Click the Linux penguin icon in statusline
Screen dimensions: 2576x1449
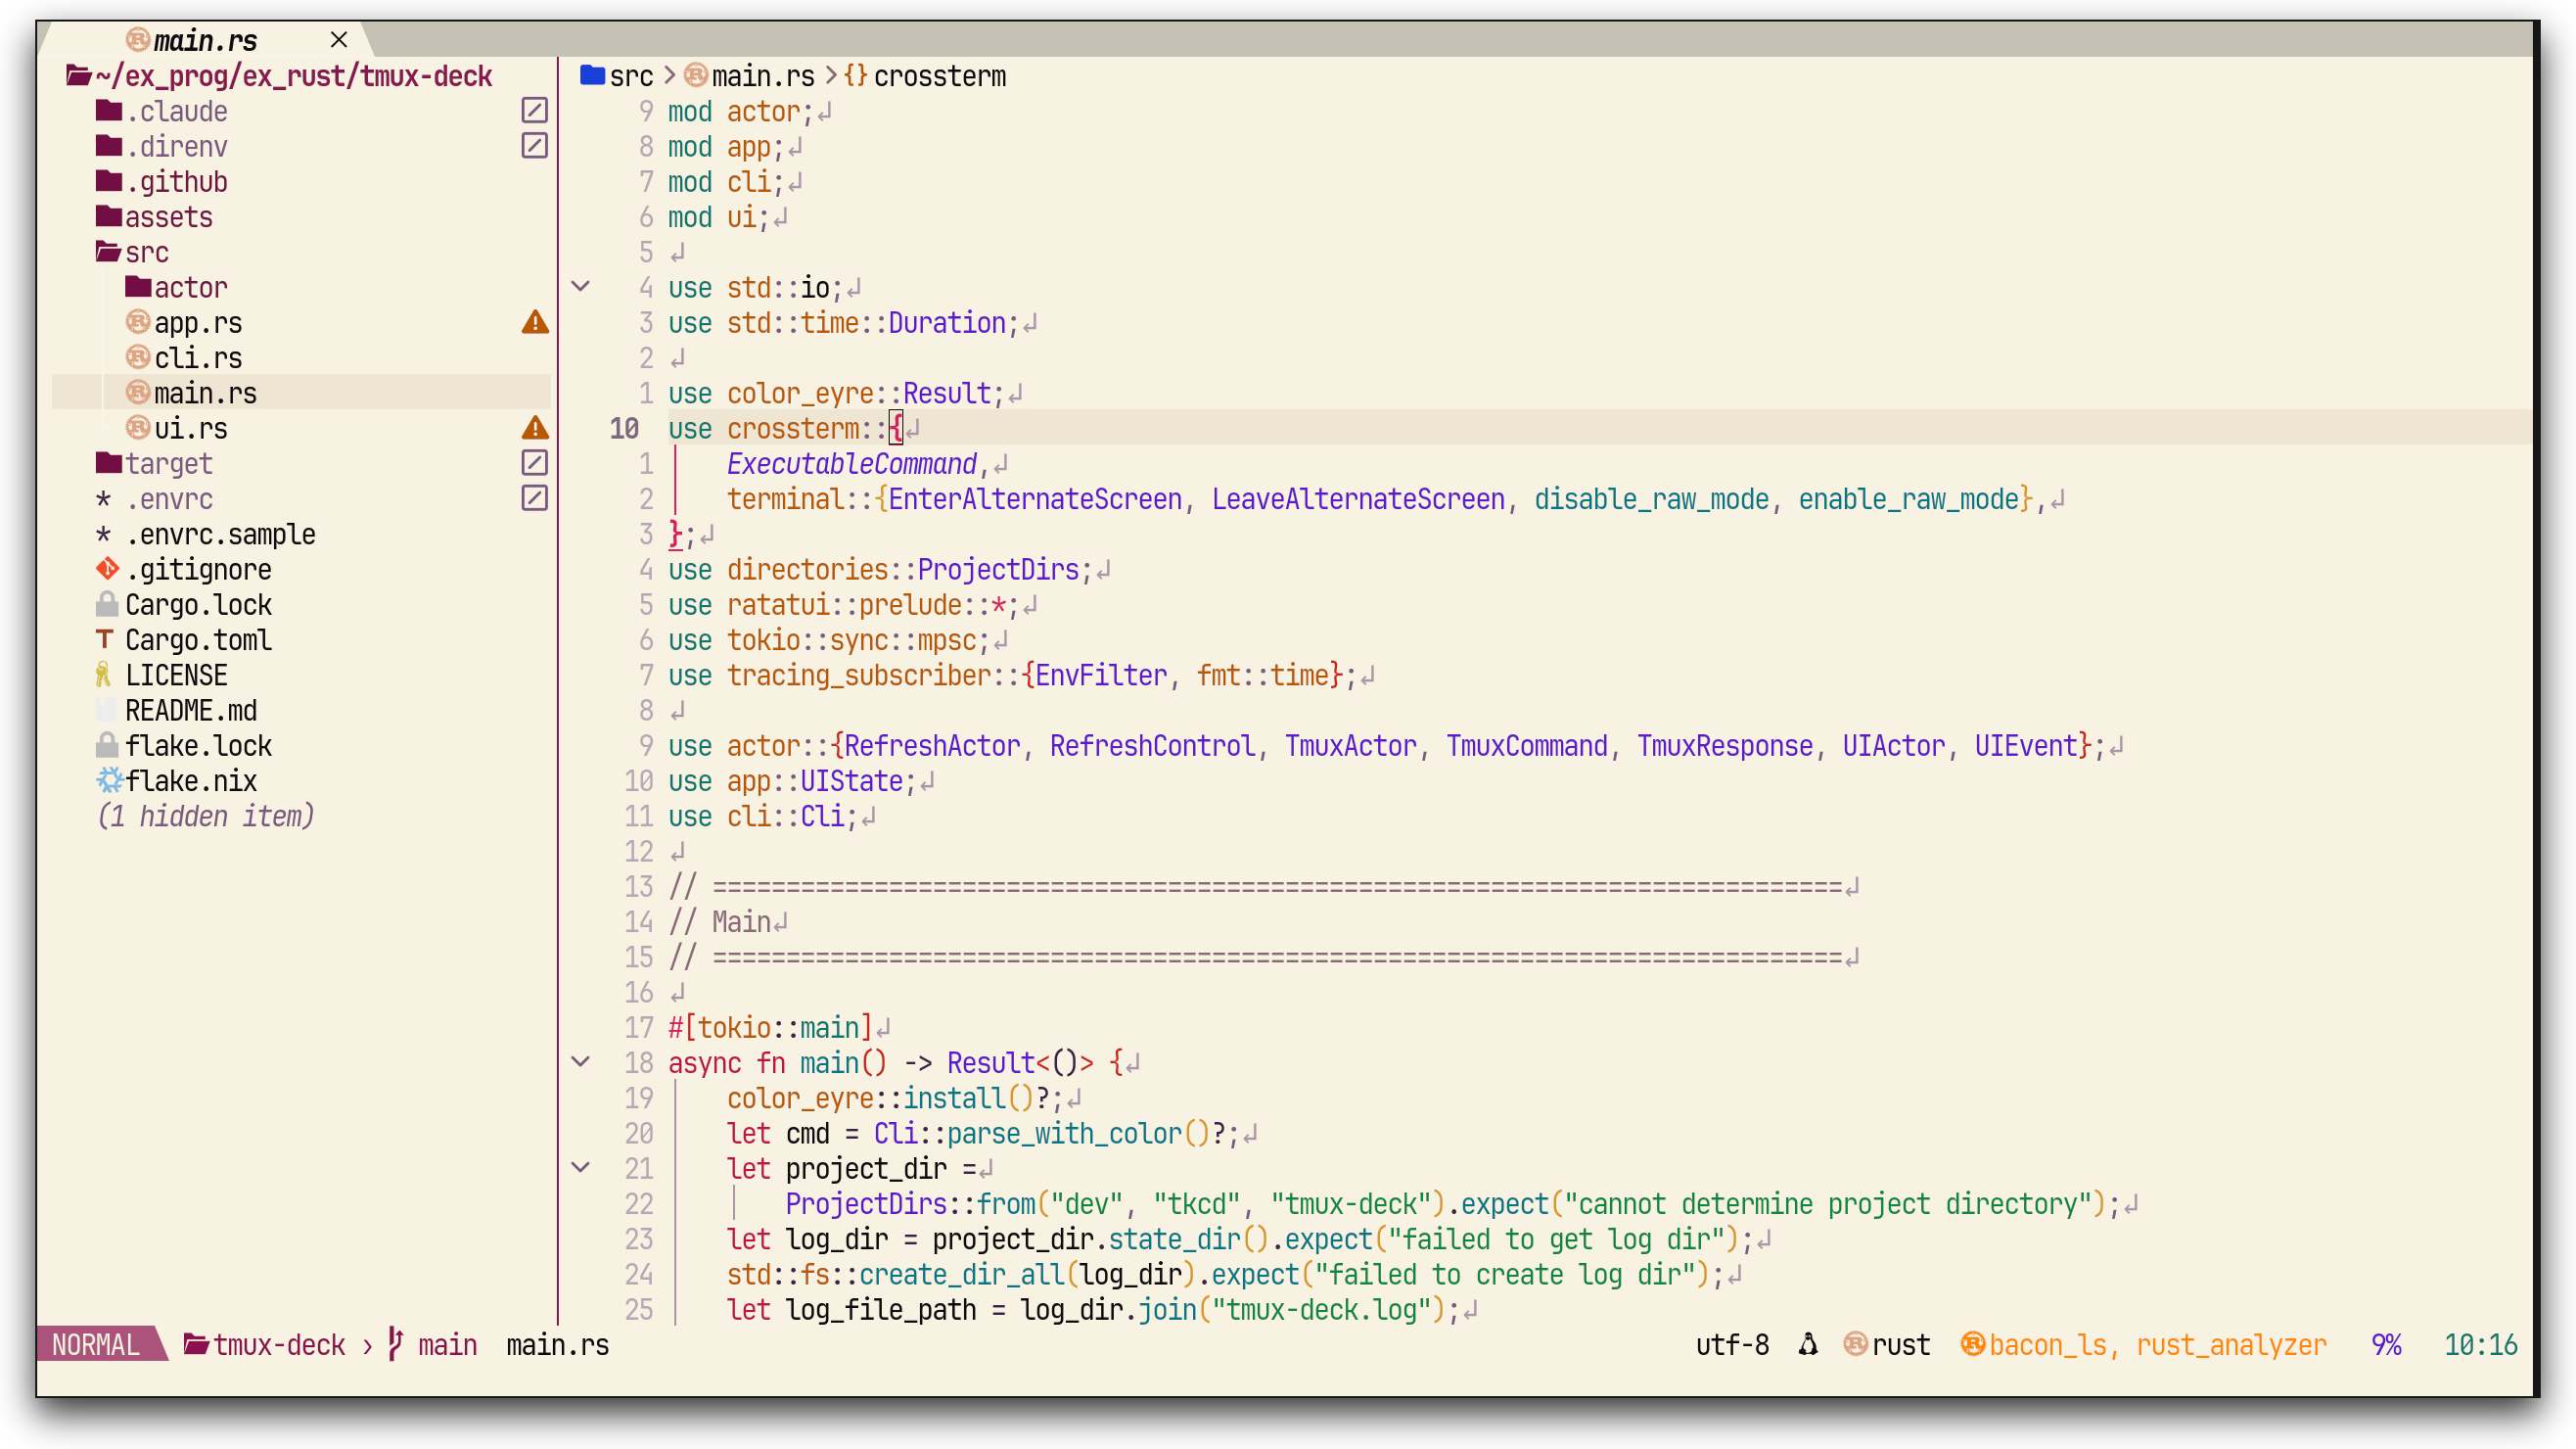pyautogui.click(x=1808, y=1344)
